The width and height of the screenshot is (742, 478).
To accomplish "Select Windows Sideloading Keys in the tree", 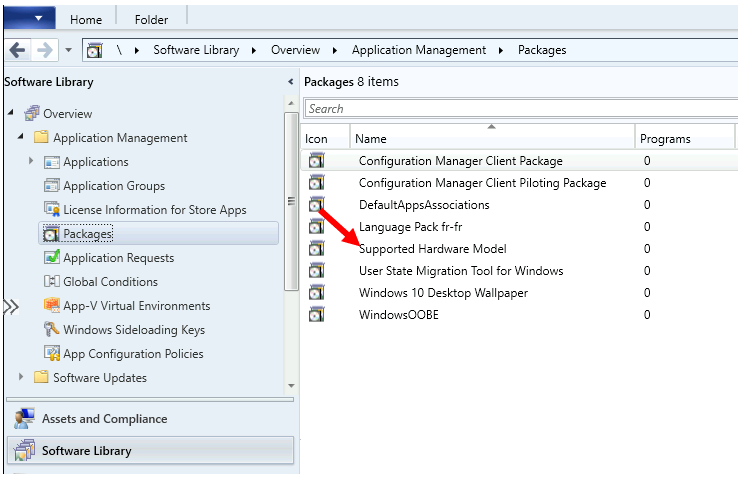I will pyautogui.click(x=134, y=329).
